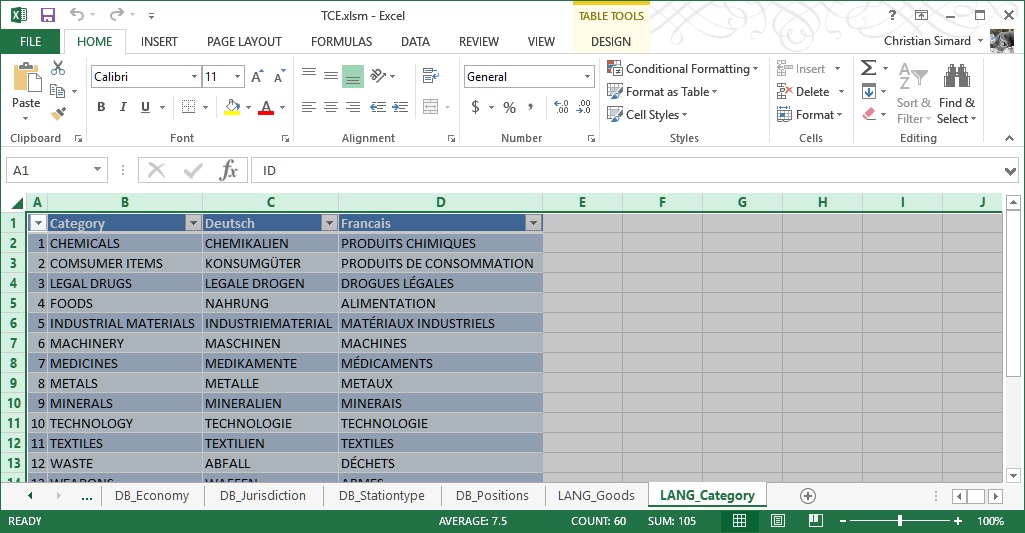Increase the cell indent

tap(400, 107)
